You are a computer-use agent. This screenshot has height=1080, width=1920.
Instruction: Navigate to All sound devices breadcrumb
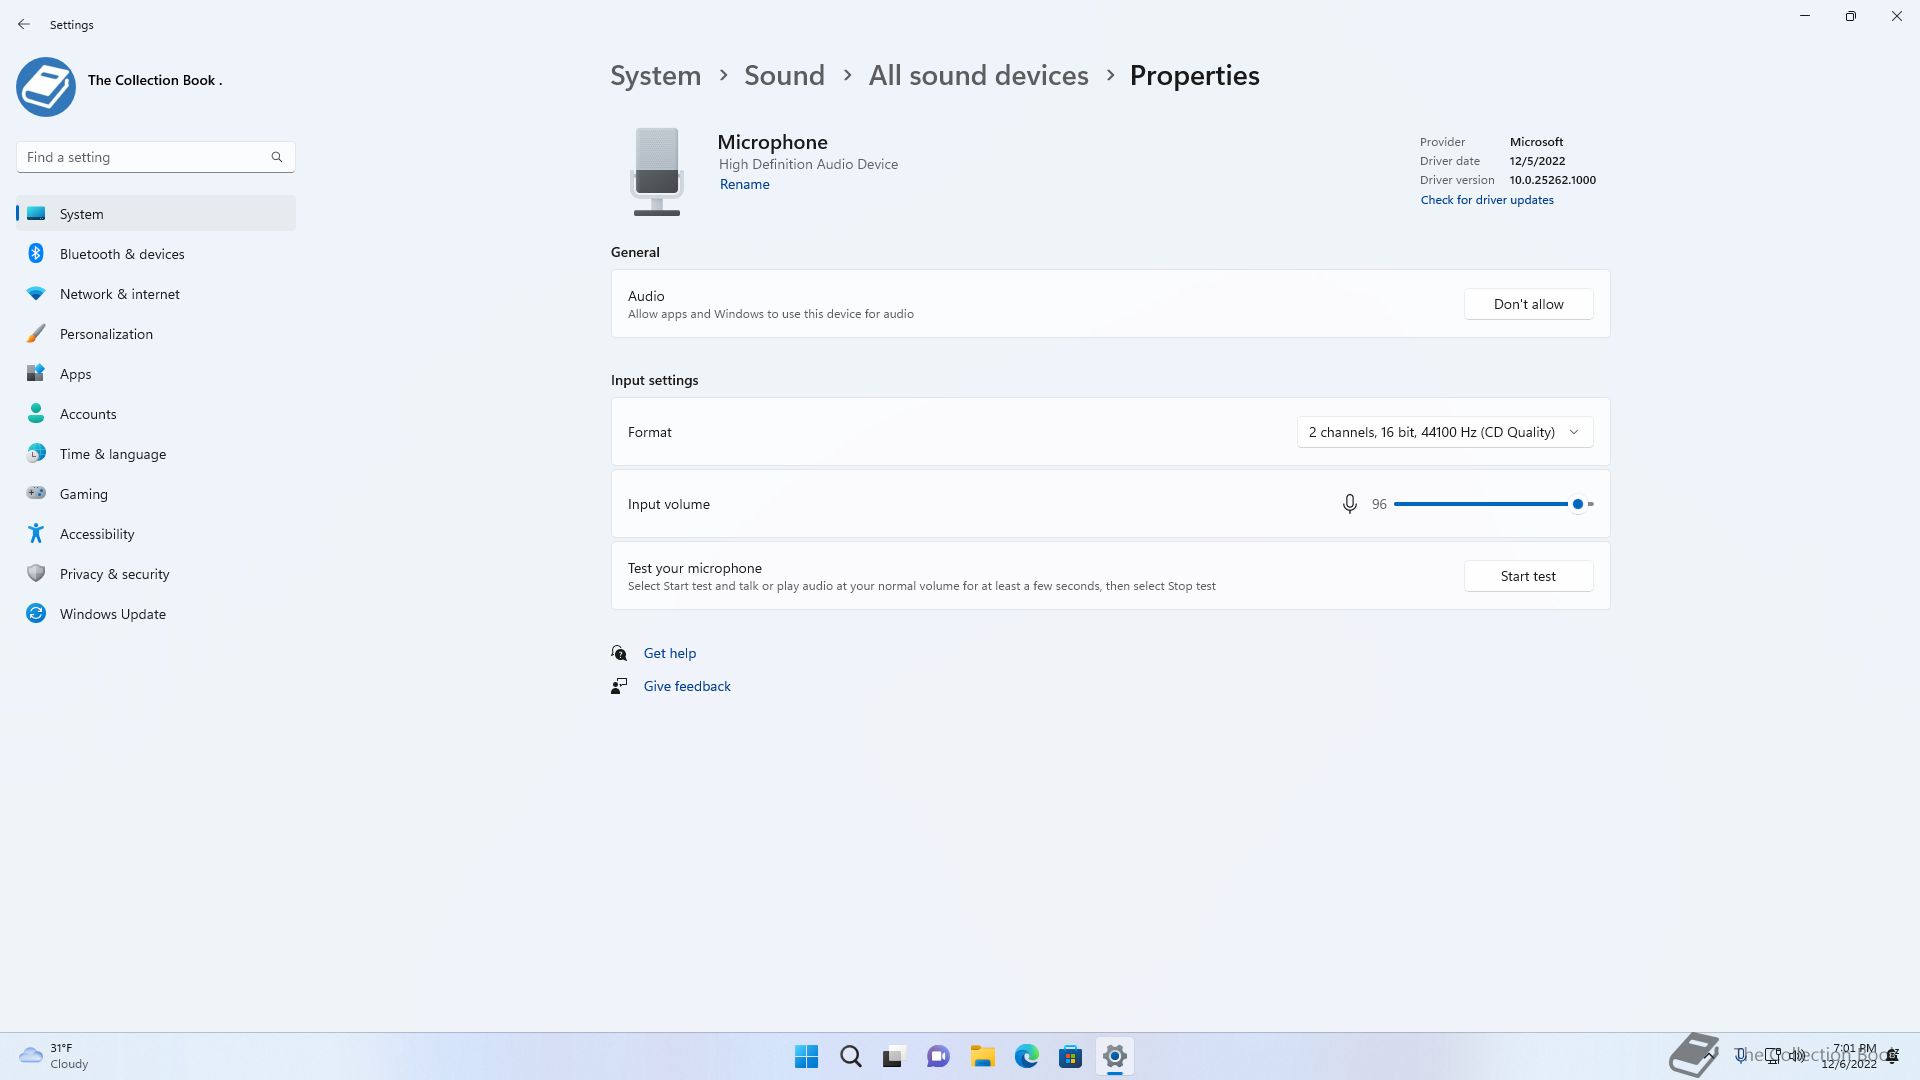coord(977,76)
